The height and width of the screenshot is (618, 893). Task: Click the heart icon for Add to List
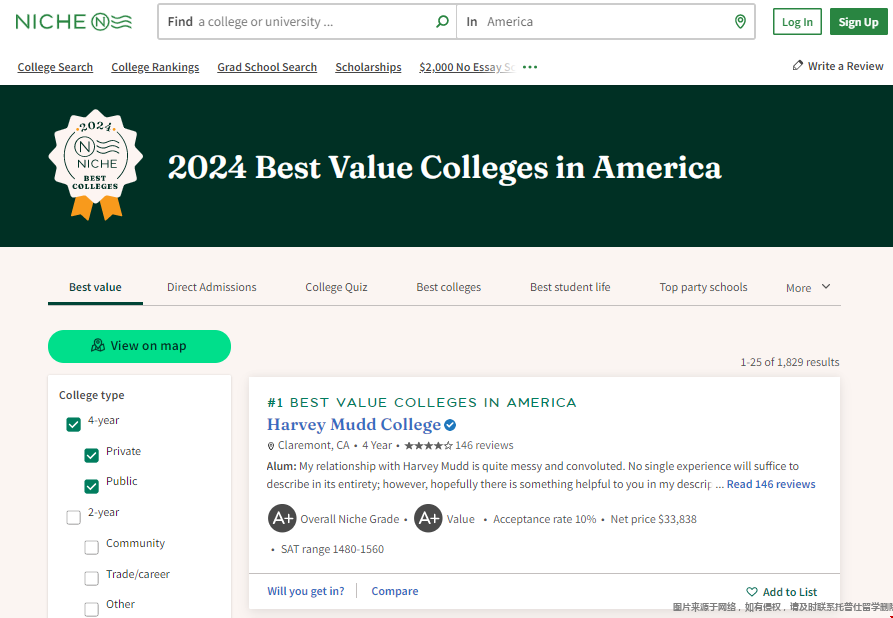point(752,592)
